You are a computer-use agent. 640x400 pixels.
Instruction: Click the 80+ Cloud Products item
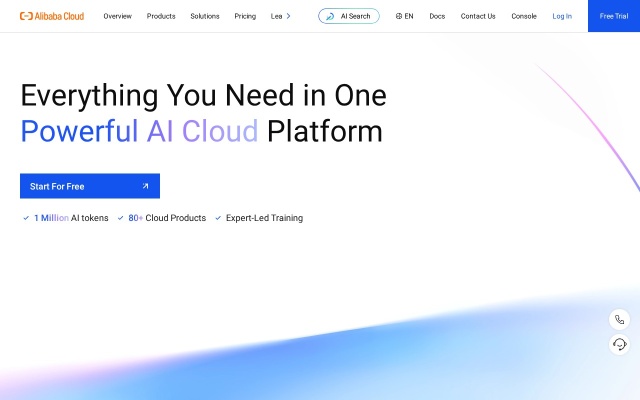[x=166, y=218]
